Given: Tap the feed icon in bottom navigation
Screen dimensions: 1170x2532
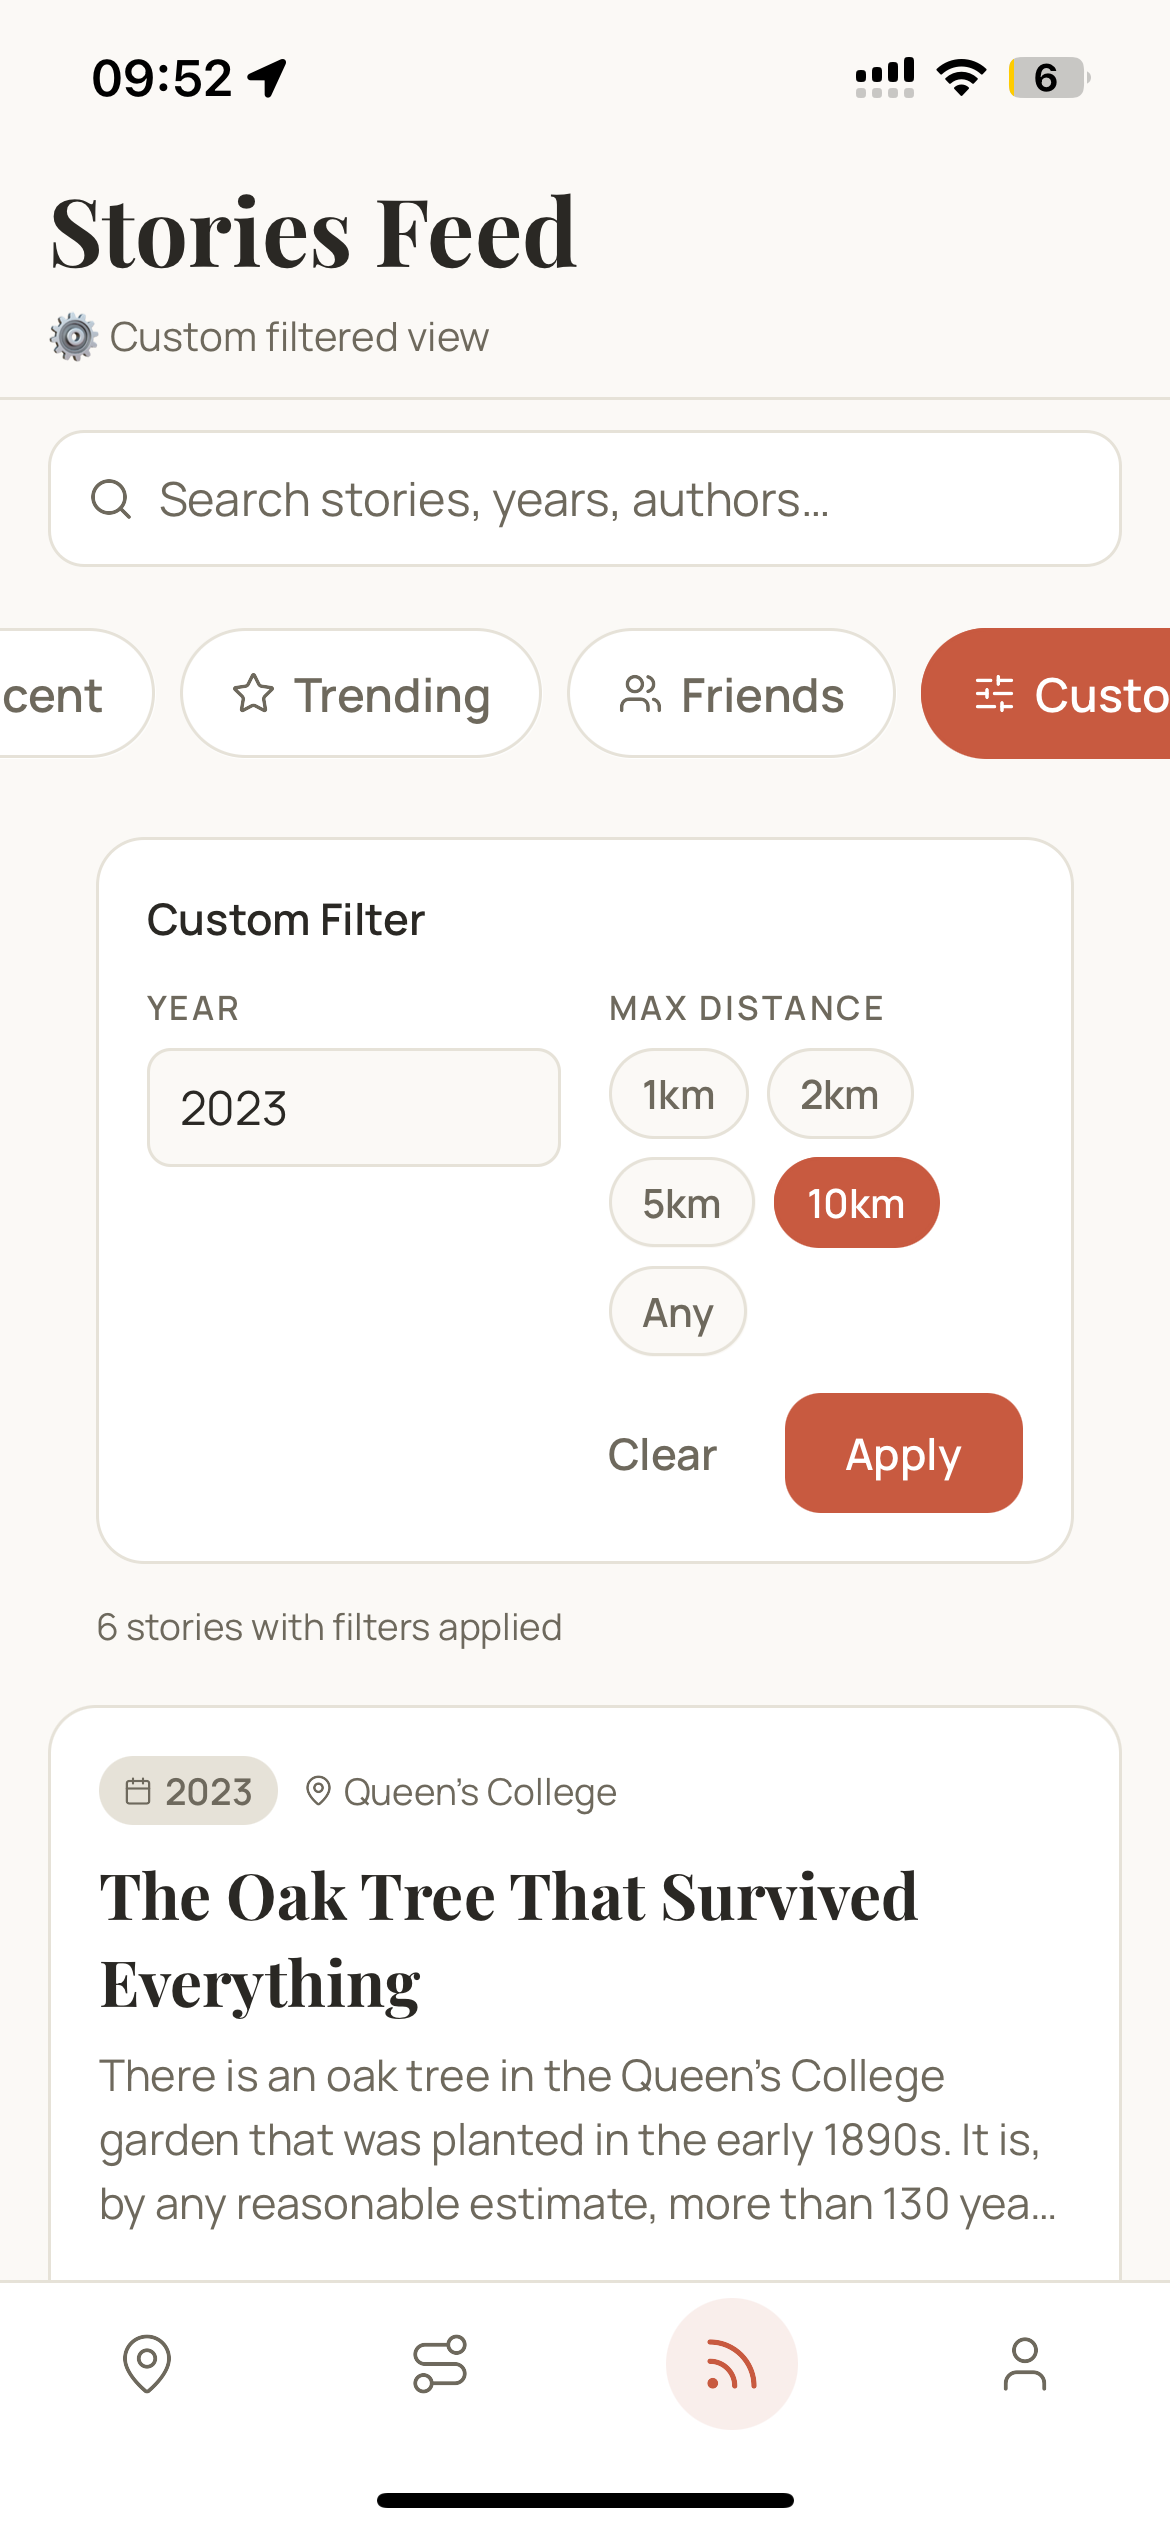Looking at the screenshot, I should point(732,2364).
